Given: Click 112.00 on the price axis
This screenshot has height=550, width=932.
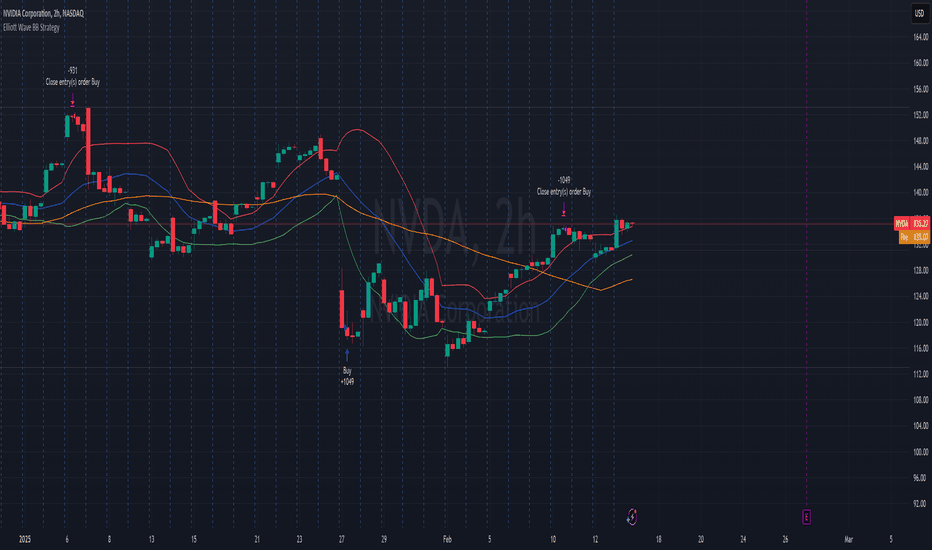Looking at the screenshot, I should point(920,374).
